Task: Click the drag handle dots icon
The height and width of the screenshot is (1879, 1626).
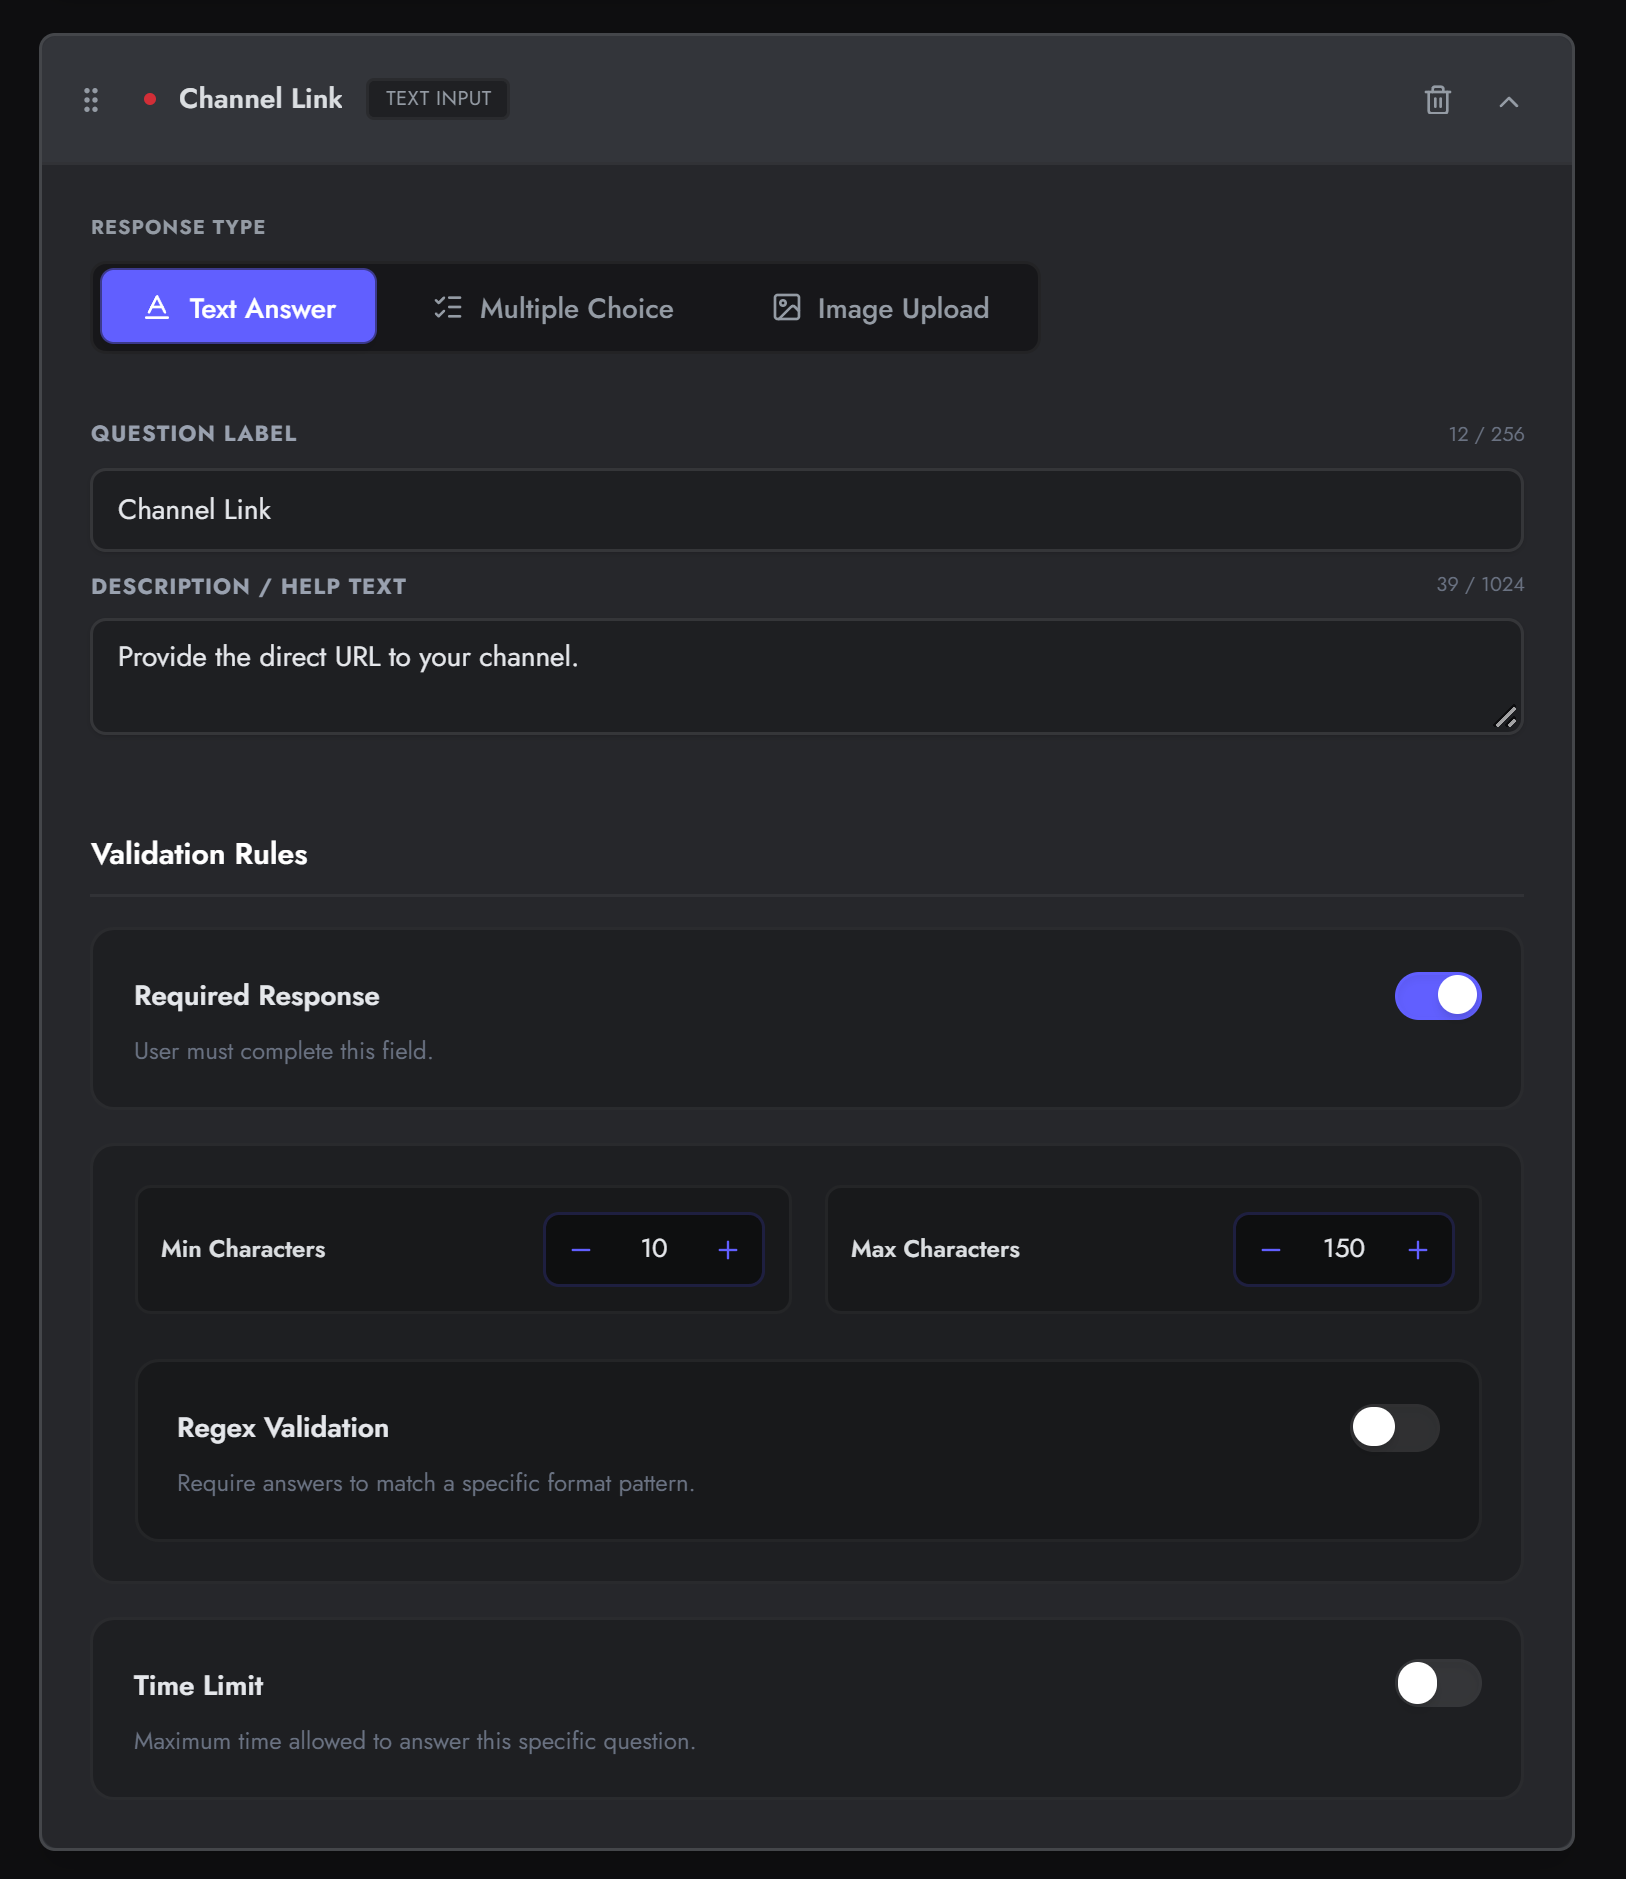Action: [91, 100]
